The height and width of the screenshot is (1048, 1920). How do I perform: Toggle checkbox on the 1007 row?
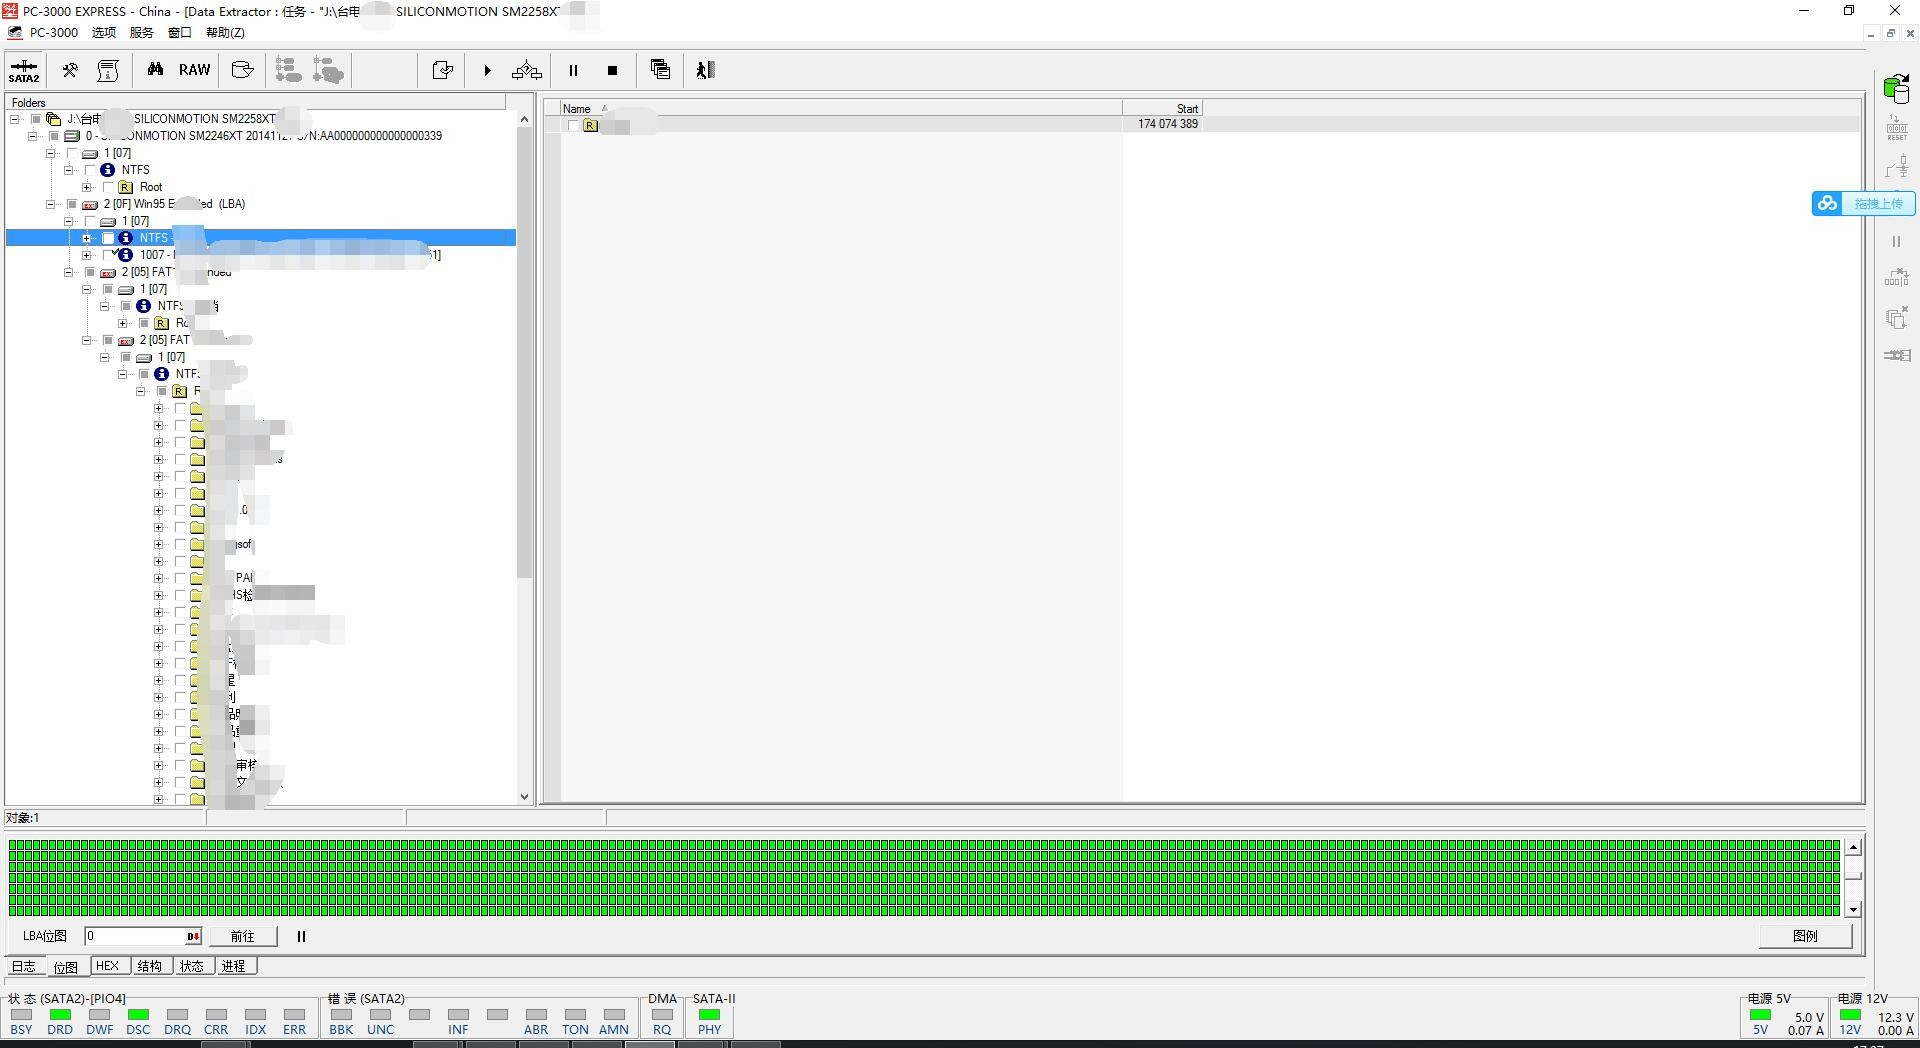click(108, 255)
